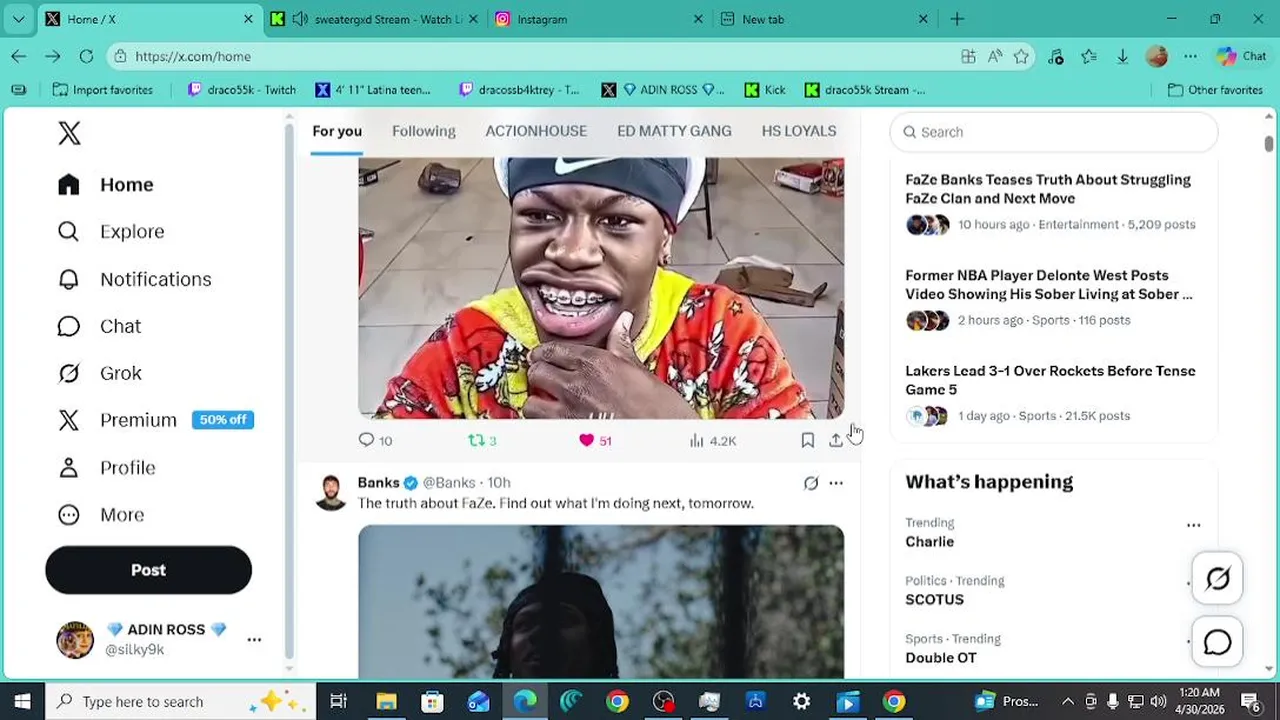Open the browser downloads icon
The width and height of the screenshot is (1280, 720).
[x=1122, y=57]
